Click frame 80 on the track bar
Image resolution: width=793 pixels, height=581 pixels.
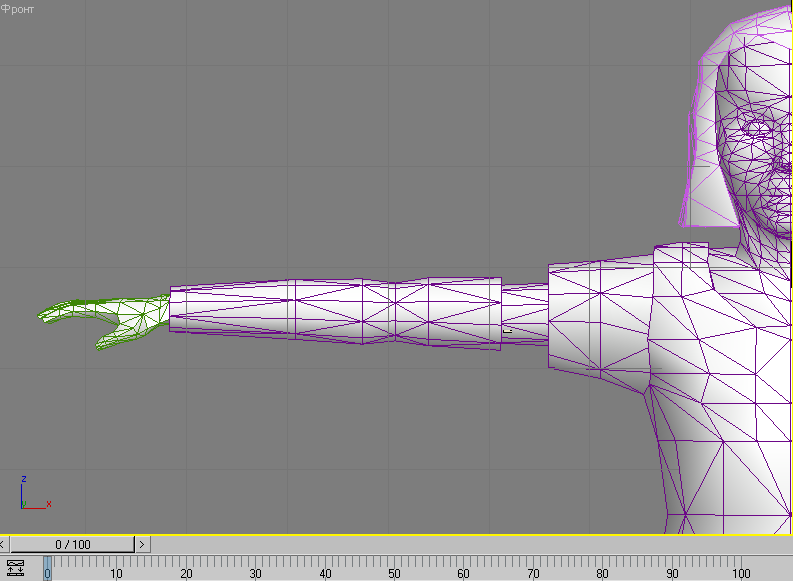(x=602, y=573)
